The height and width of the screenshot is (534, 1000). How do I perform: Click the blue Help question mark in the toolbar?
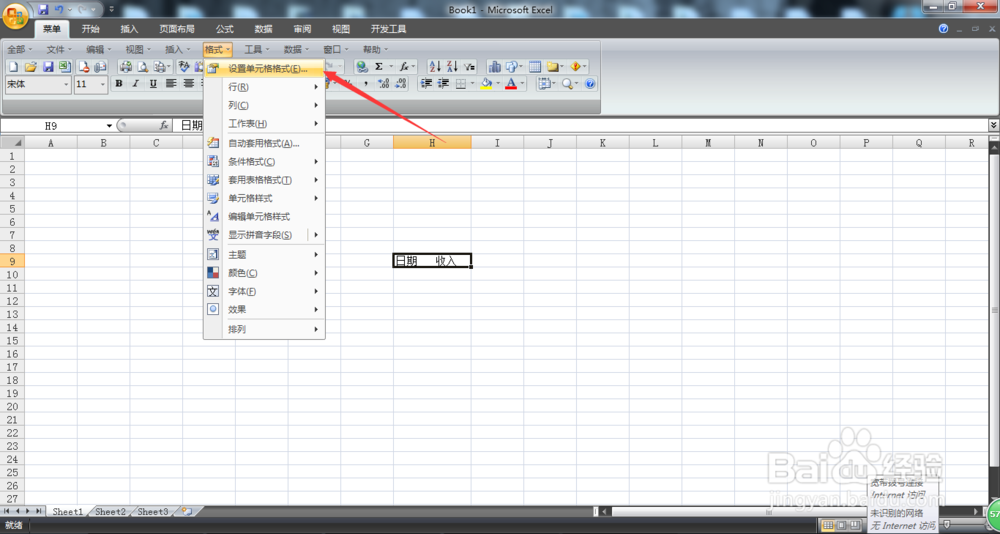(x=590, y=84)
